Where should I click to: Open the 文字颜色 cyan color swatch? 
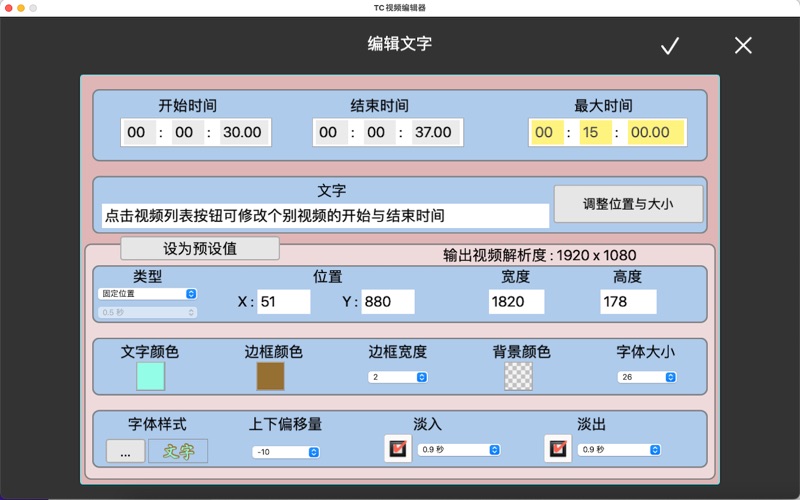click(151, 376)
